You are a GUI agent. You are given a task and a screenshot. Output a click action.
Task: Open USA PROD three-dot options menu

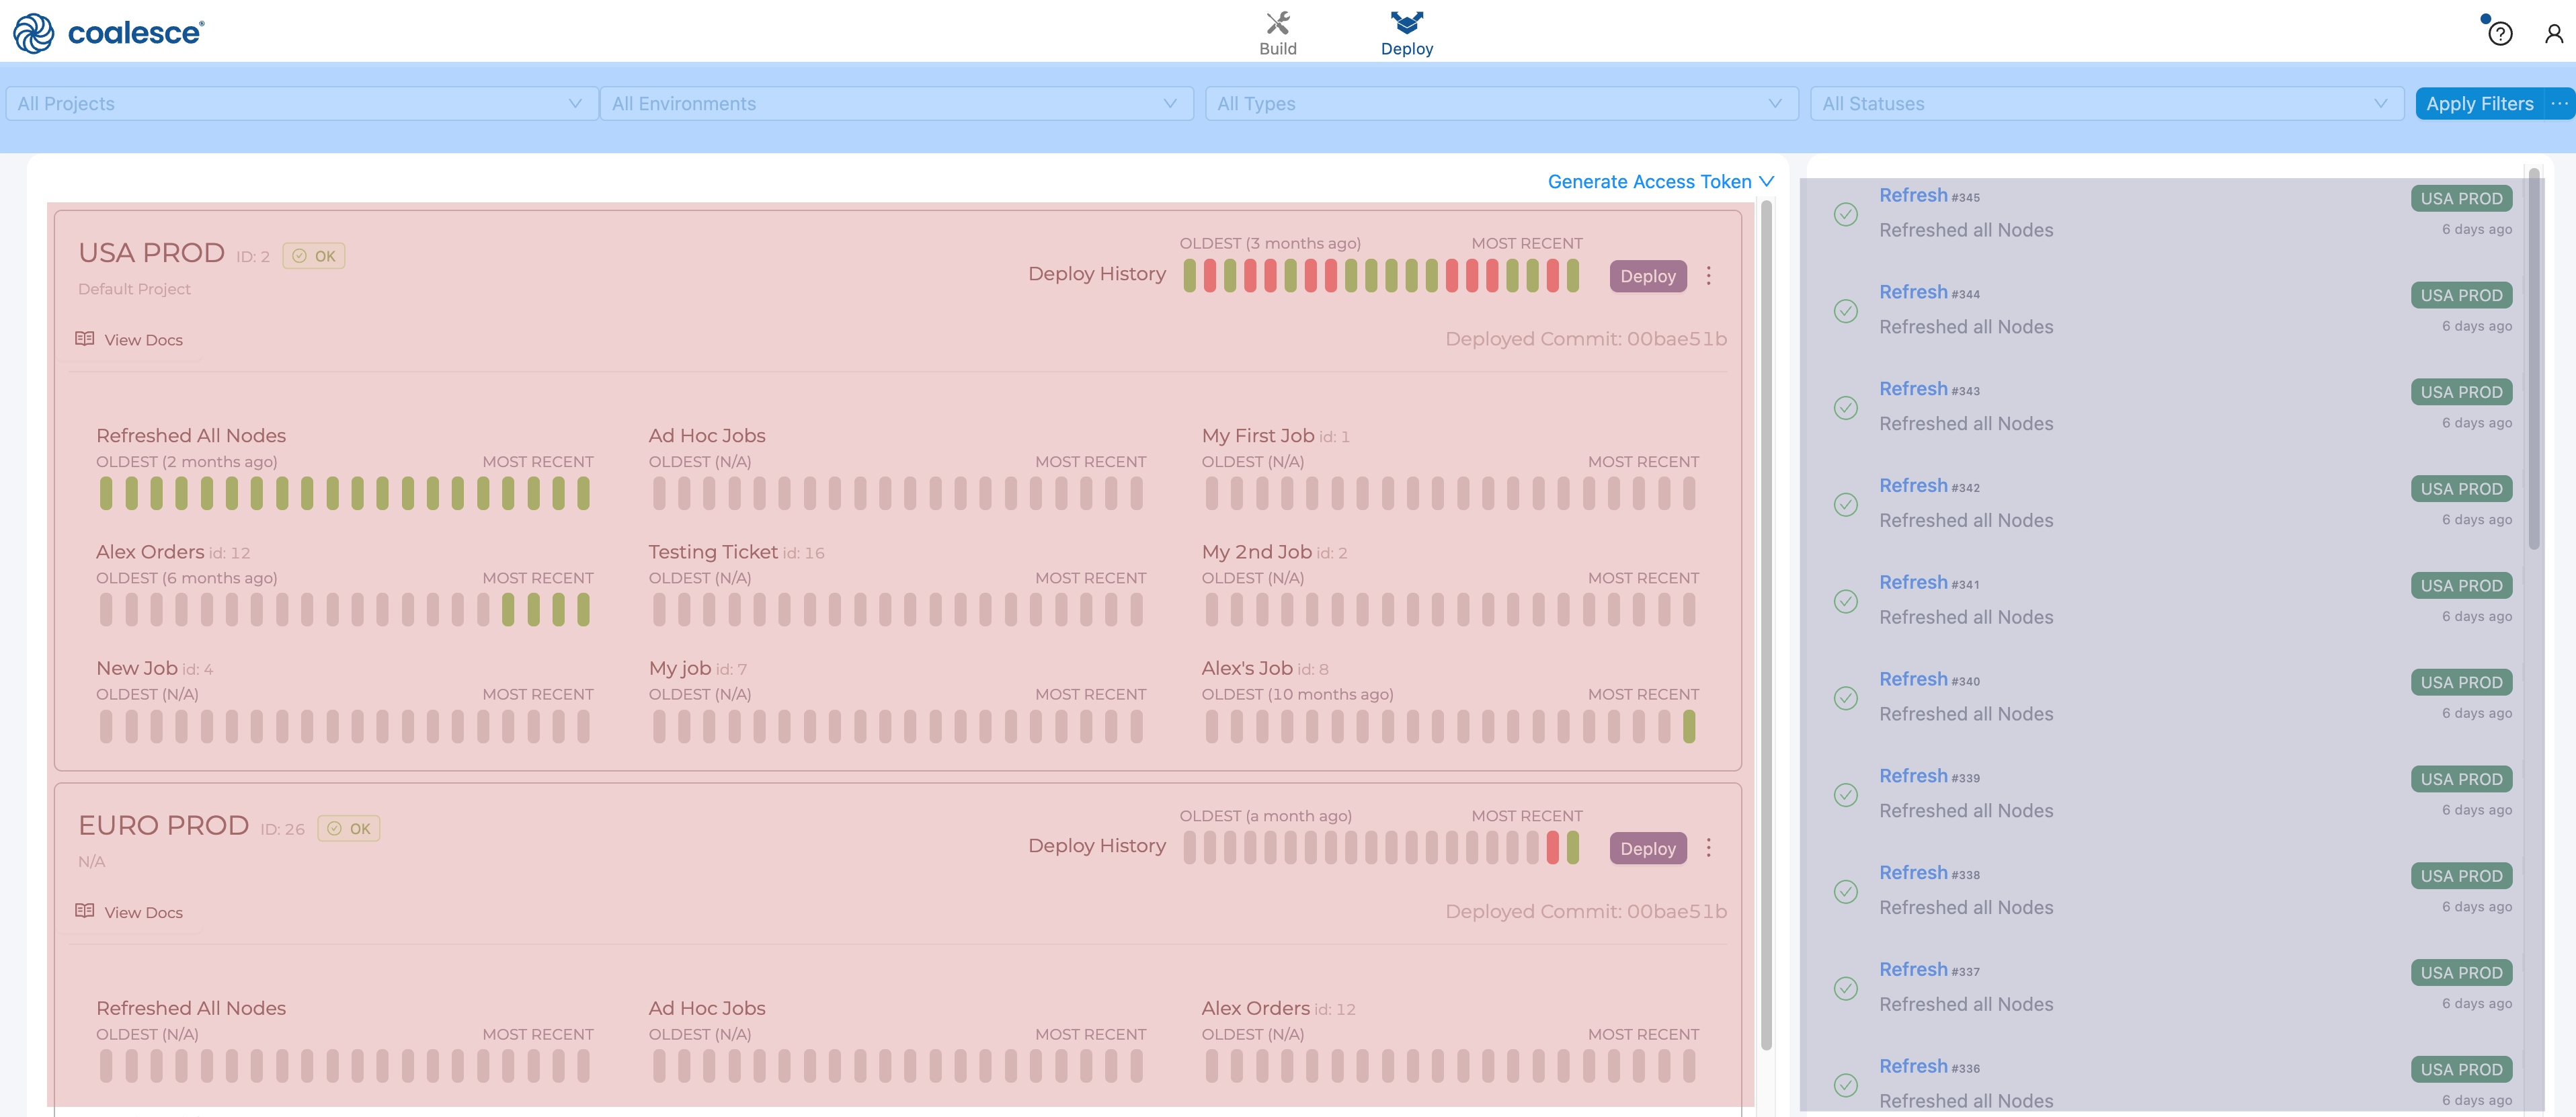(1708, 276)
